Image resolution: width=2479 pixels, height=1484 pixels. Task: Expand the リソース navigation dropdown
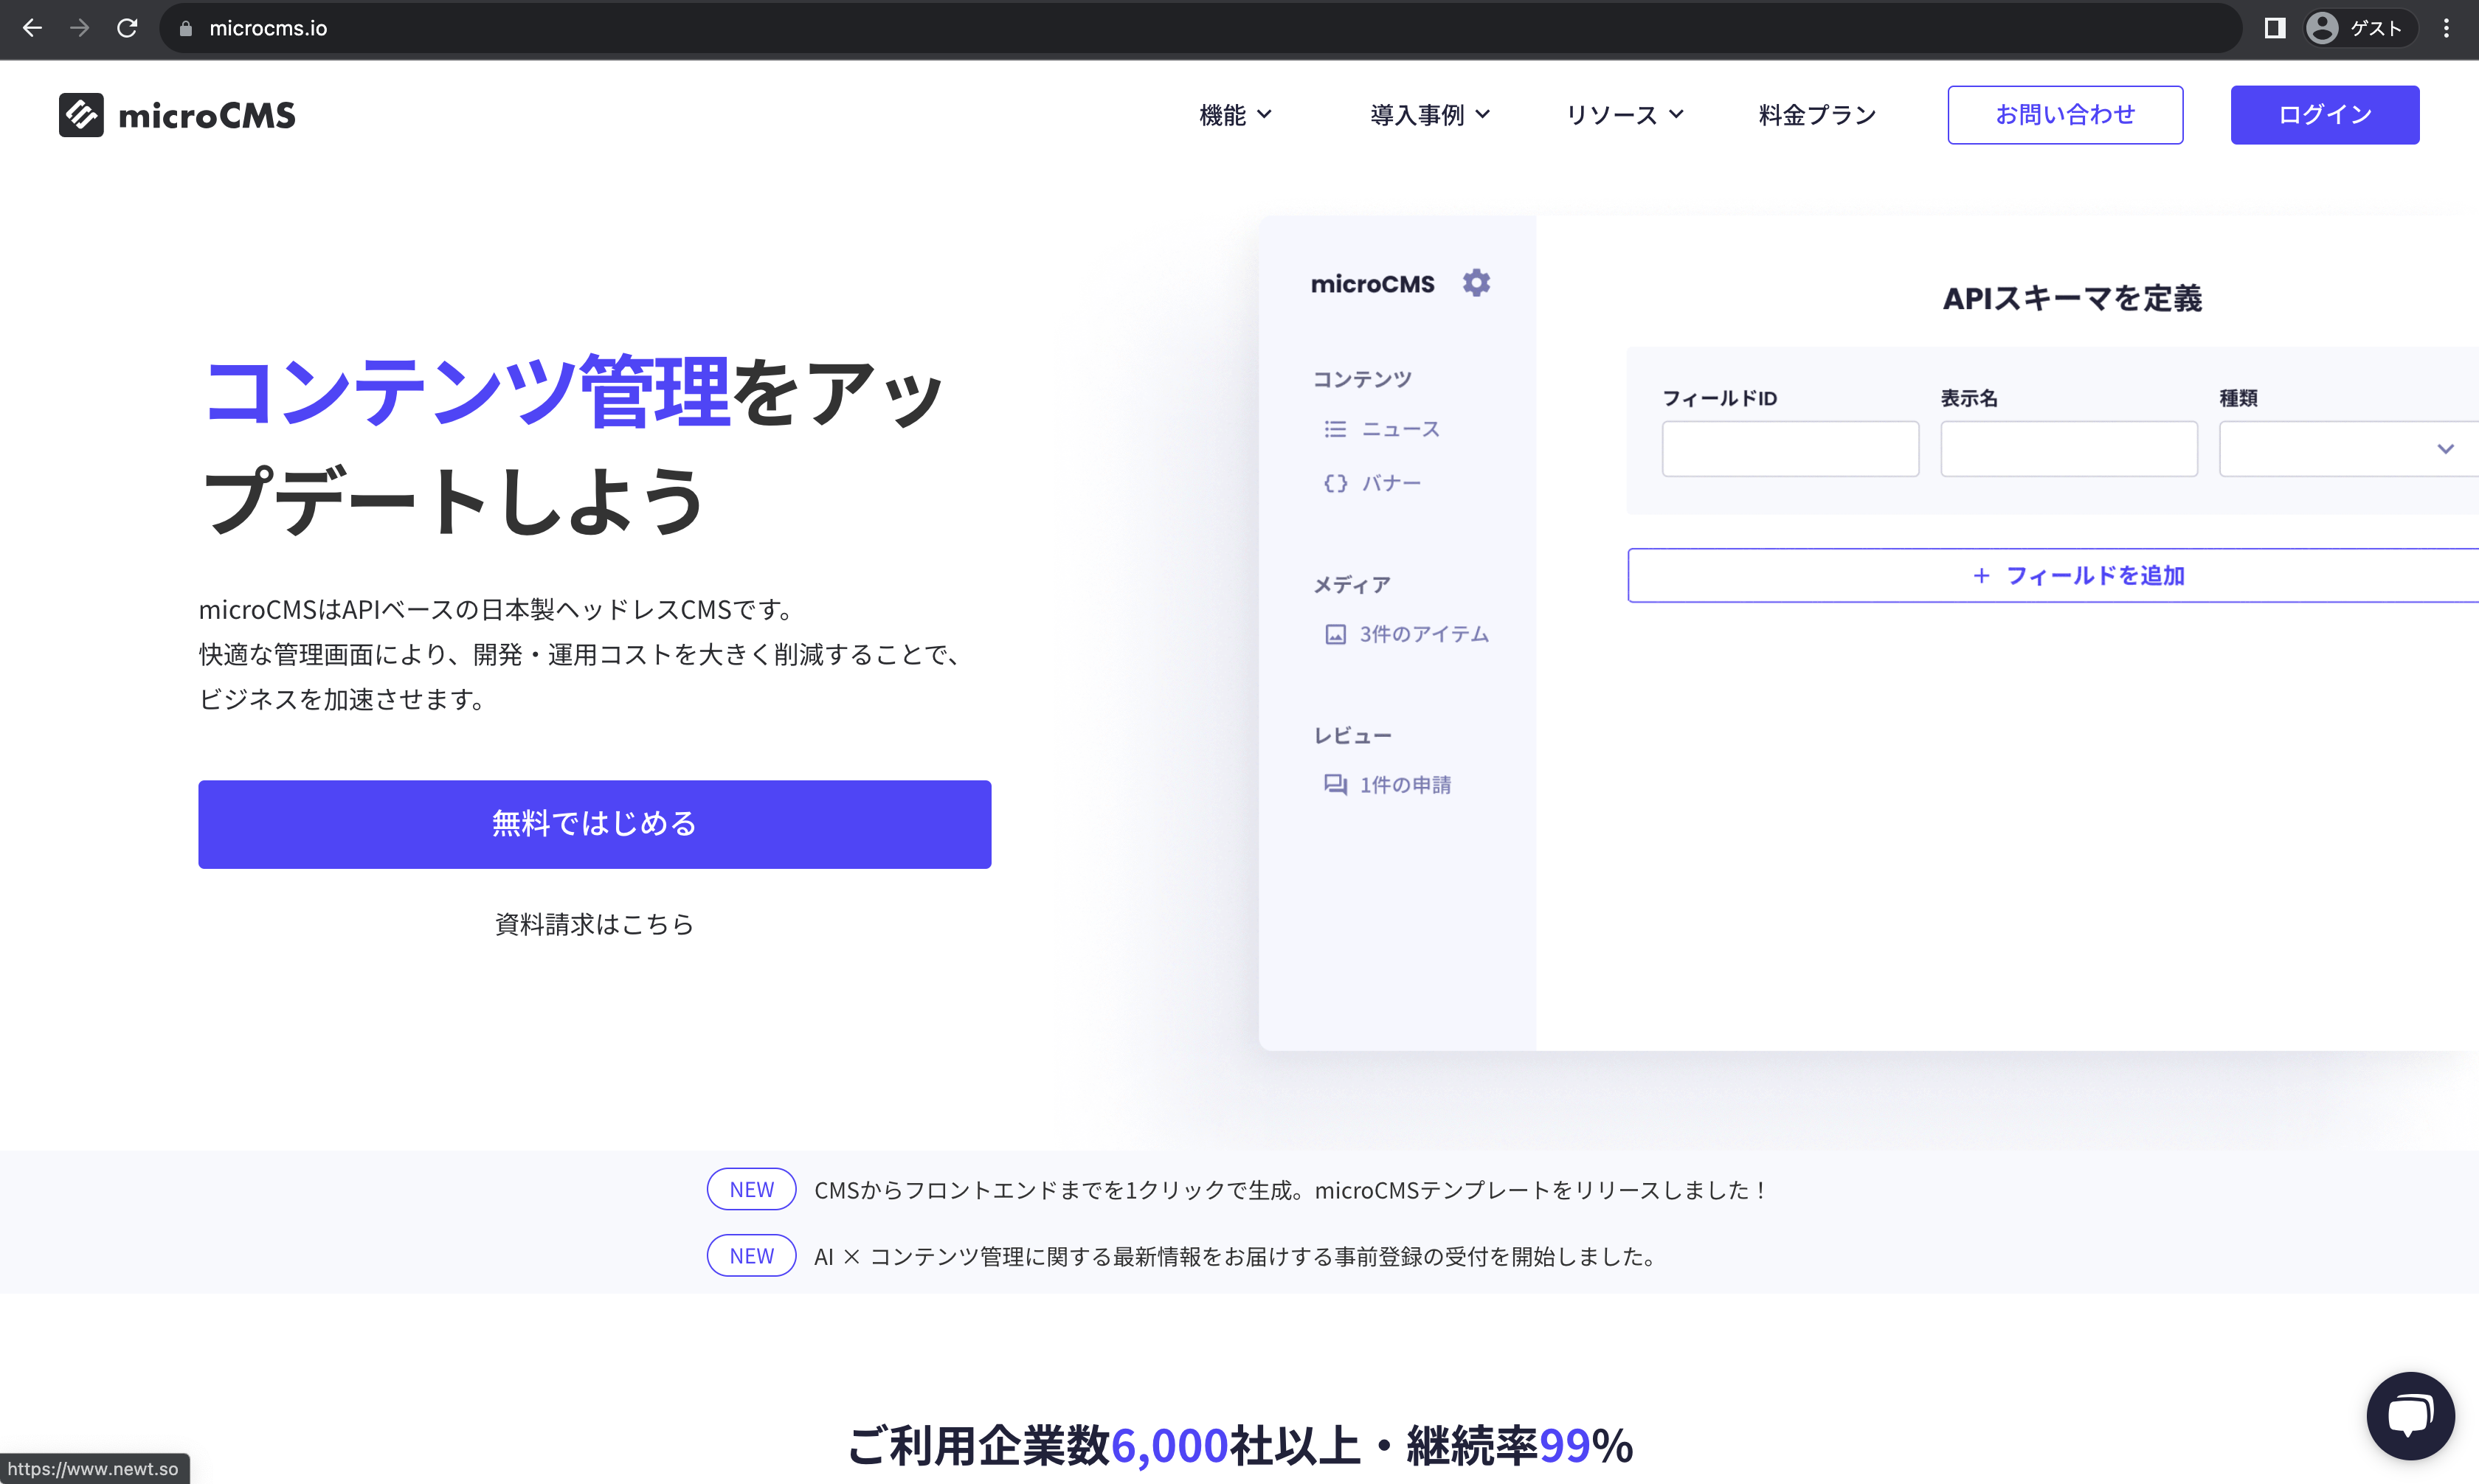coord(1624,115)
